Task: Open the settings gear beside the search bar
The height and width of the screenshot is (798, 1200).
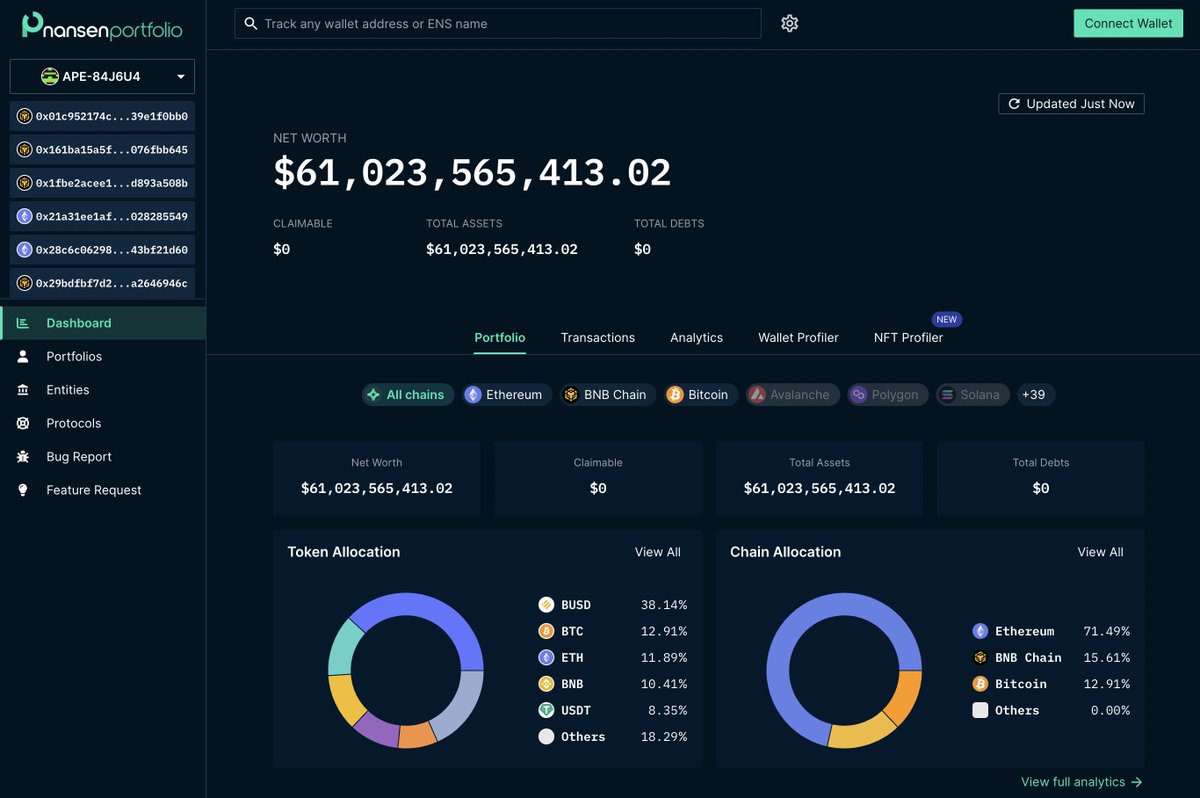Action: (789, 23)
